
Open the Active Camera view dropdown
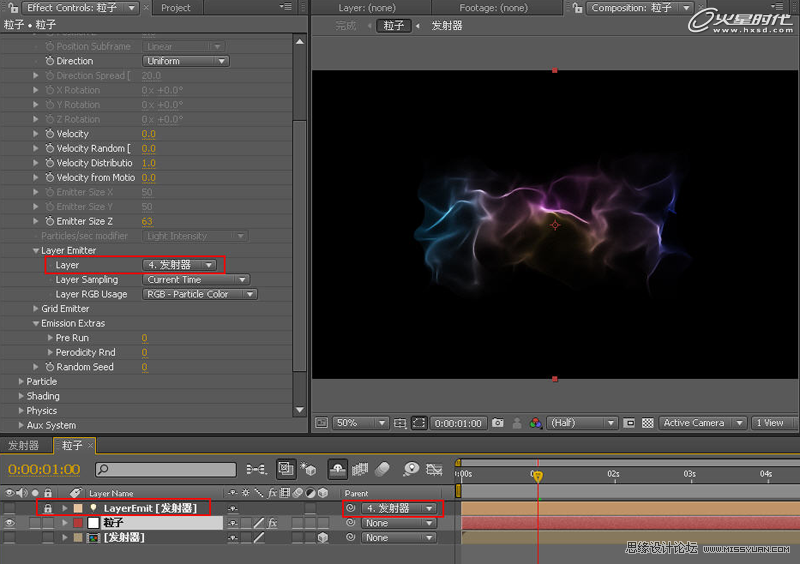(703, 423)
